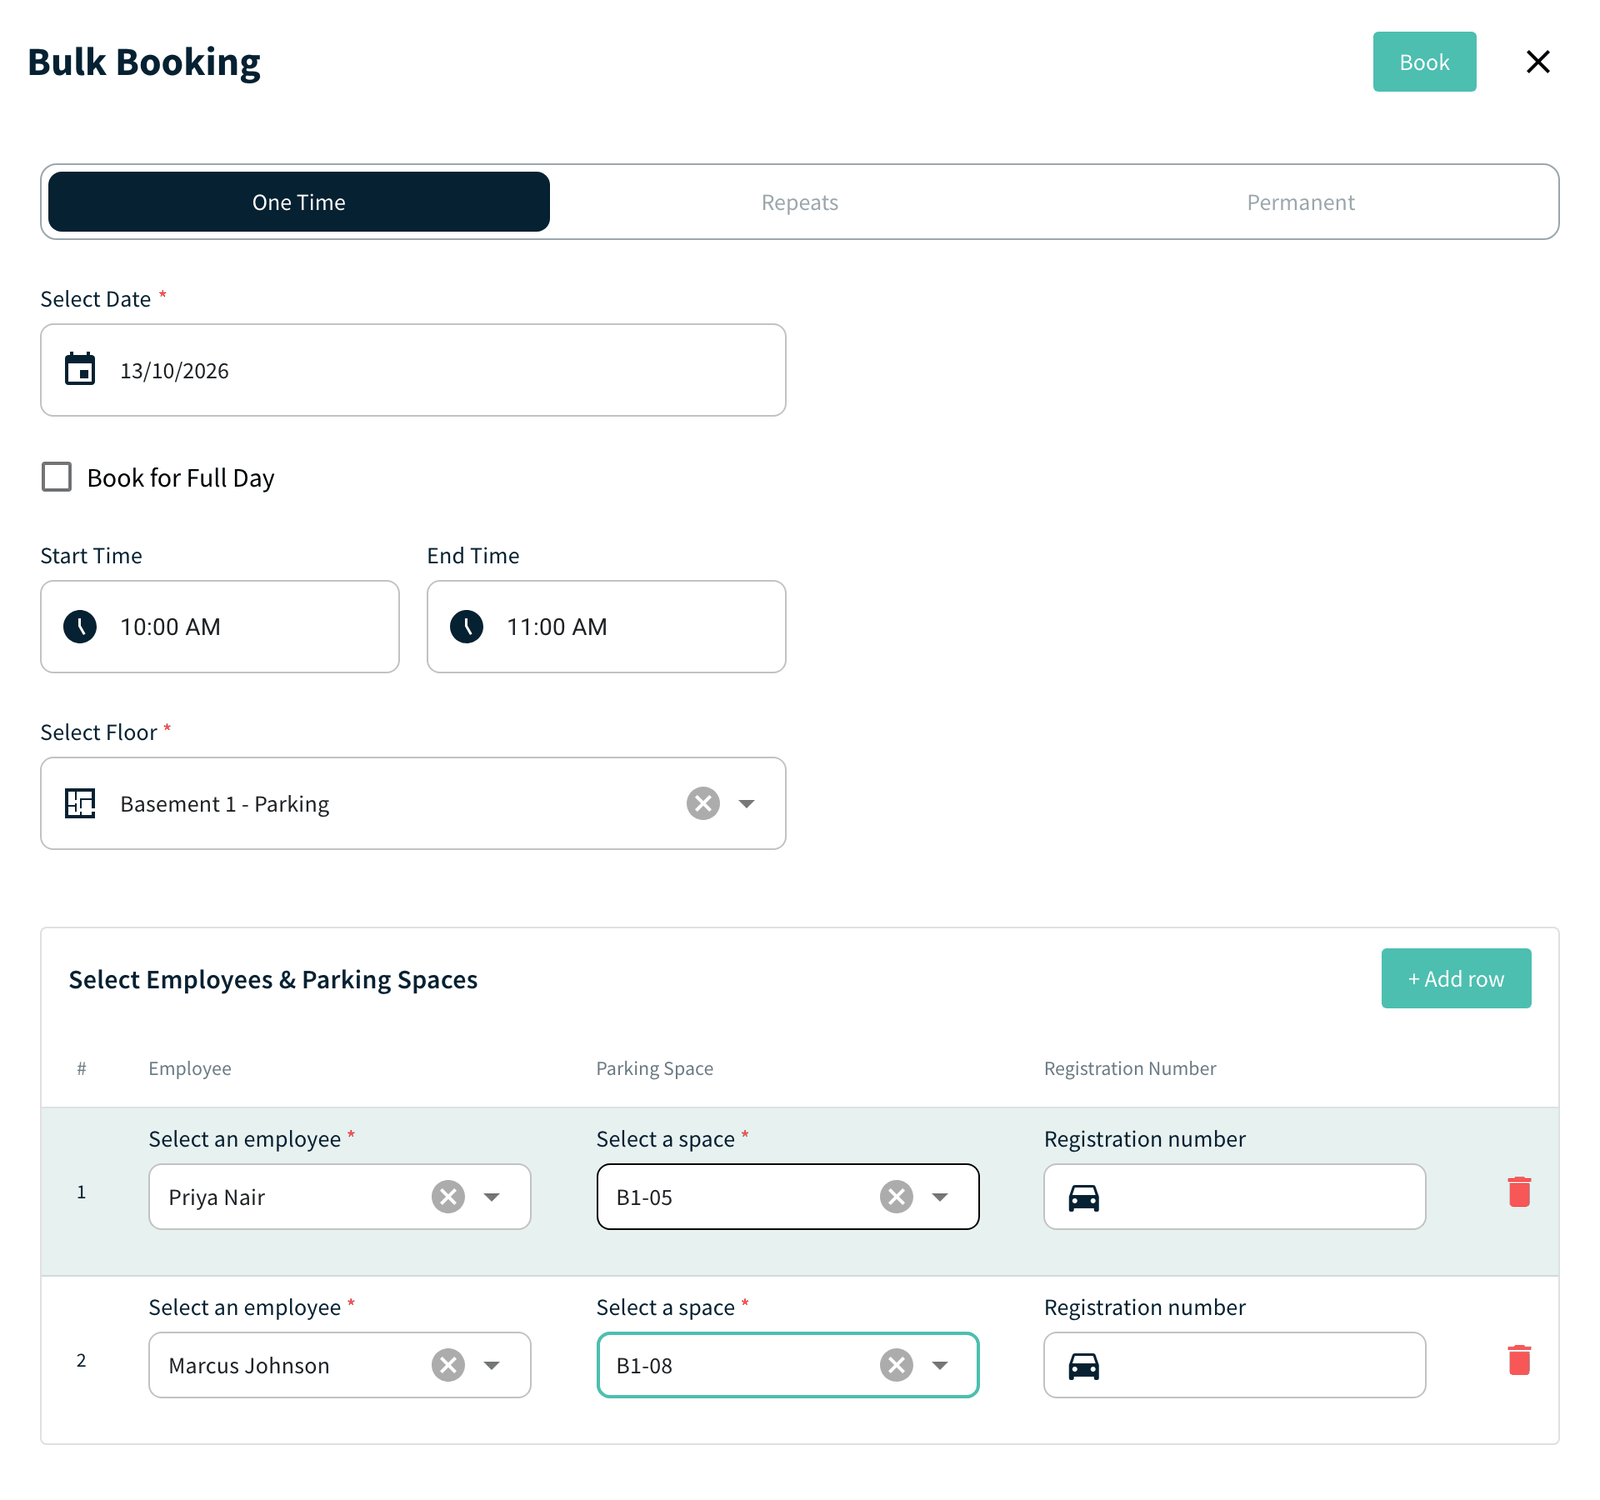Click the Book for Full Day label
This screenshot has width=1600, height=1500.
click(181, 478)
